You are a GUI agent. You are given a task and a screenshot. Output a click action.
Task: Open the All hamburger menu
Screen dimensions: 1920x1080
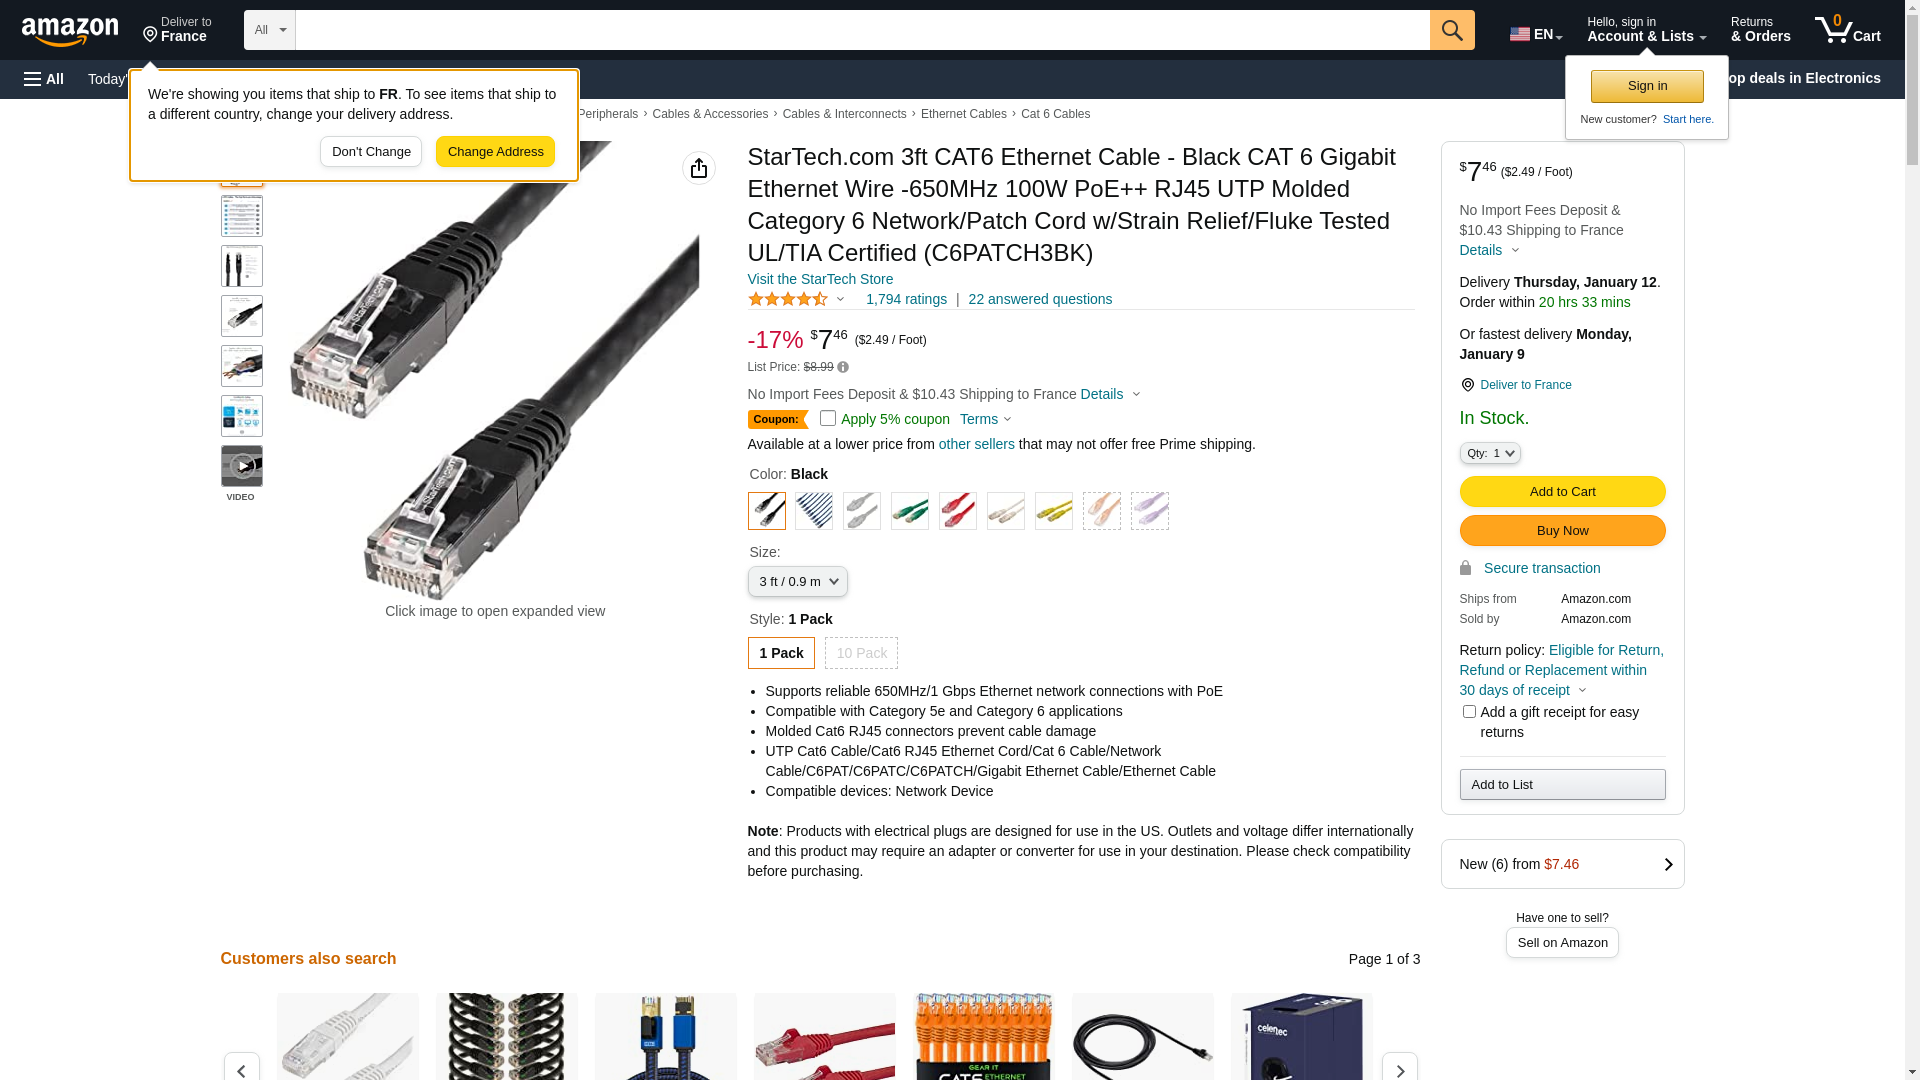tap(44, 79)
